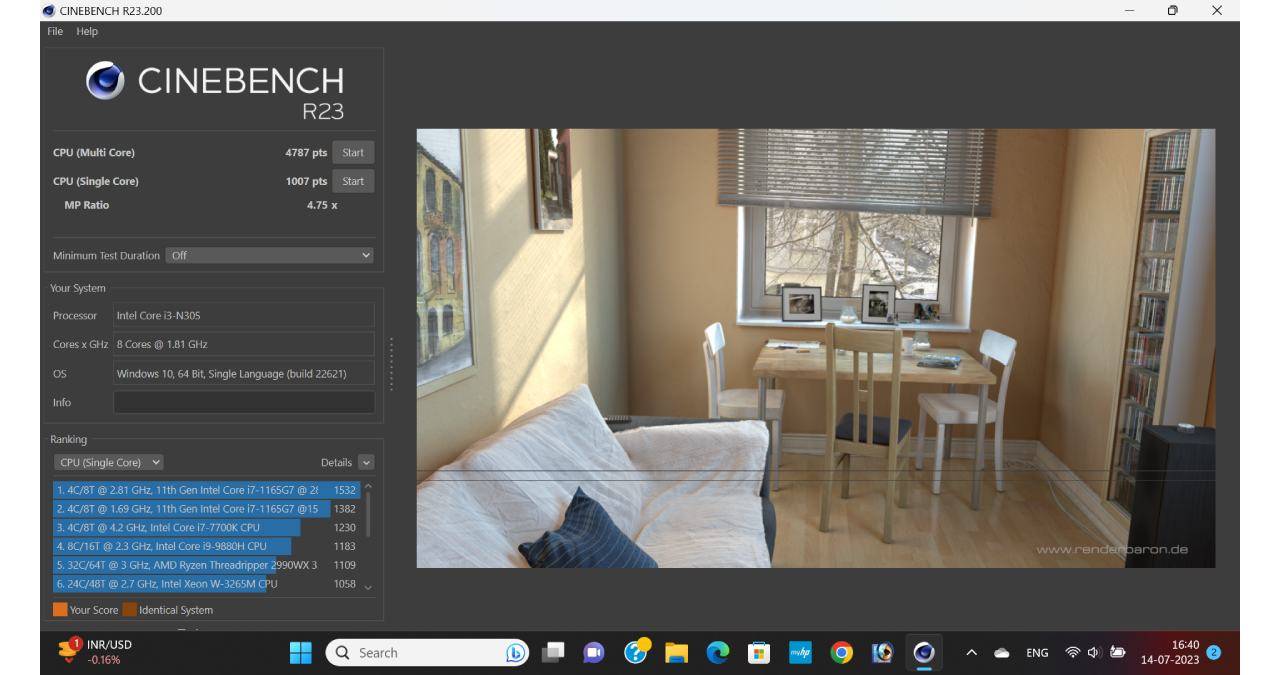The height and width of the screenshot is (675, 1280).
Task: Open the File menu
Action: 55,31
